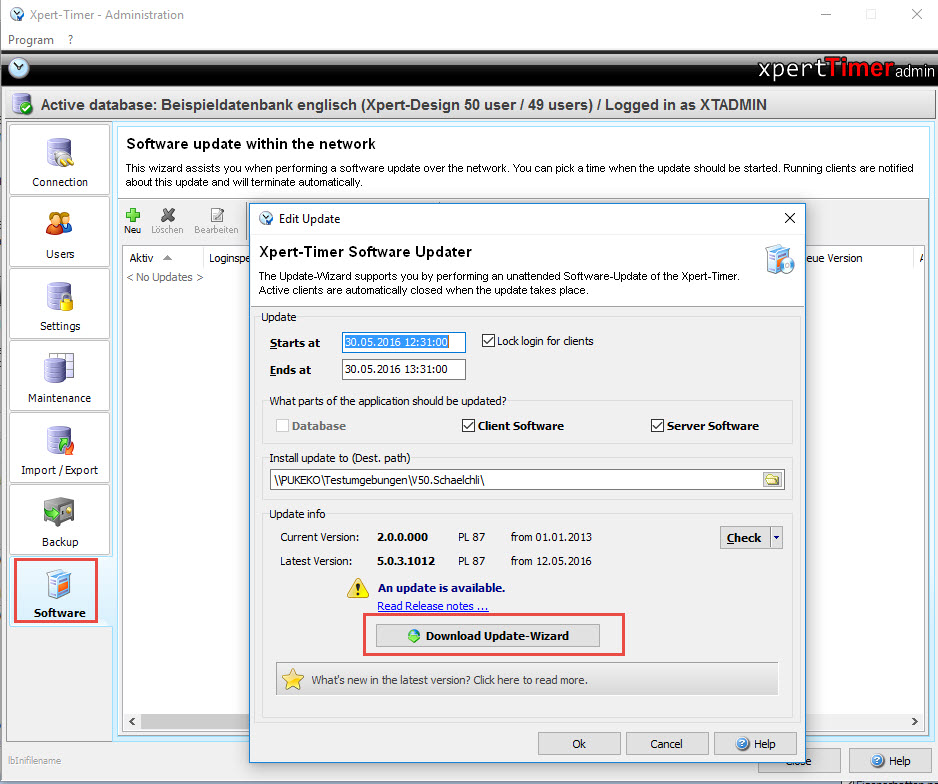Browse for destination path folder icon
Viewport: 938px width, 784px height.
772,480
